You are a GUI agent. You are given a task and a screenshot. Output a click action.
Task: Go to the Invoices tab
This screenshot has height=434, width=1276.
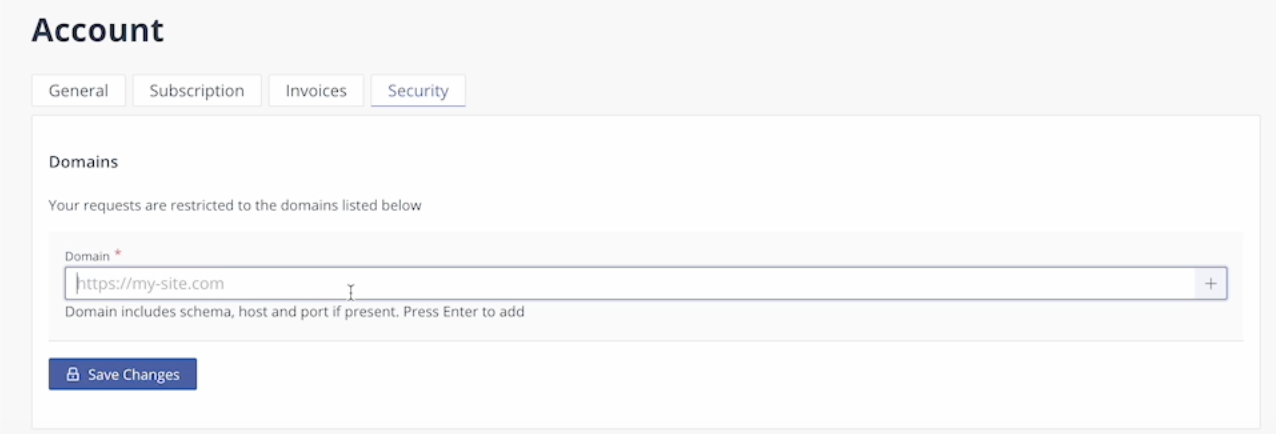click(x=316, y=90)
